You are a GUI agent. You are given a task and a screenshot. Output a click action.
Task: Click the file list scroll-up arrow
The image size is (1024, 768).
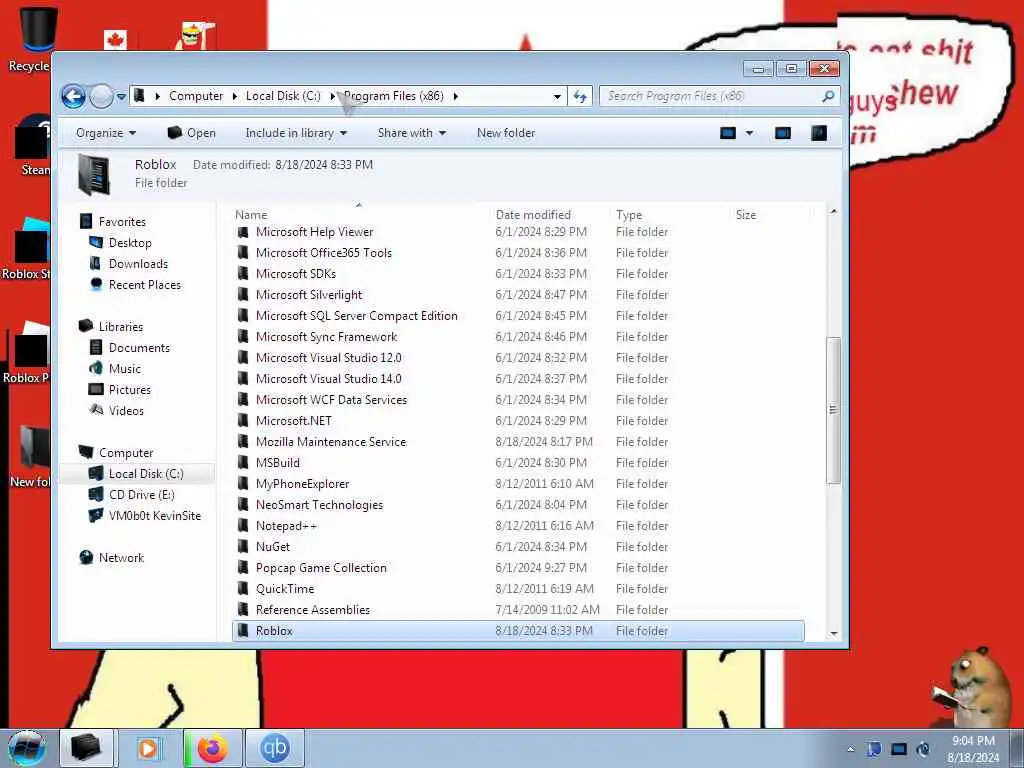(x=833, y=212)
